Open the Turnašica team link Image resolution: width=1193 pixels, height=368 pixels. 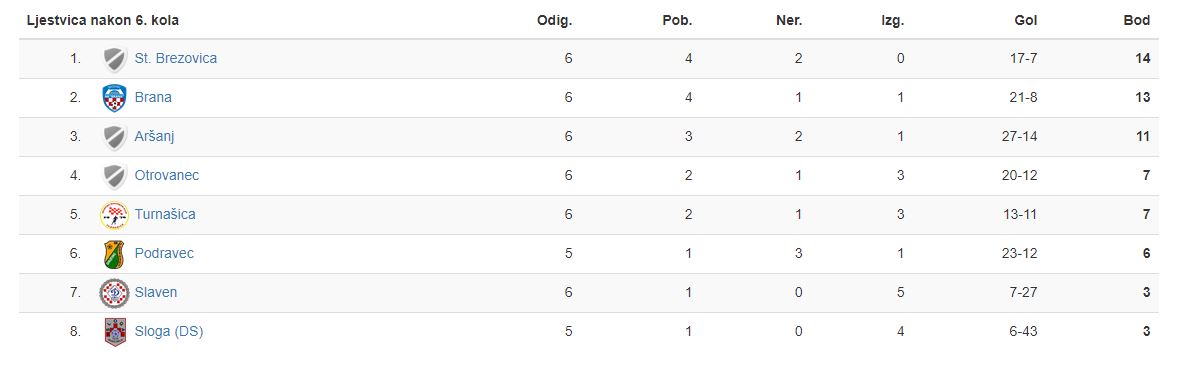(165, 214)
